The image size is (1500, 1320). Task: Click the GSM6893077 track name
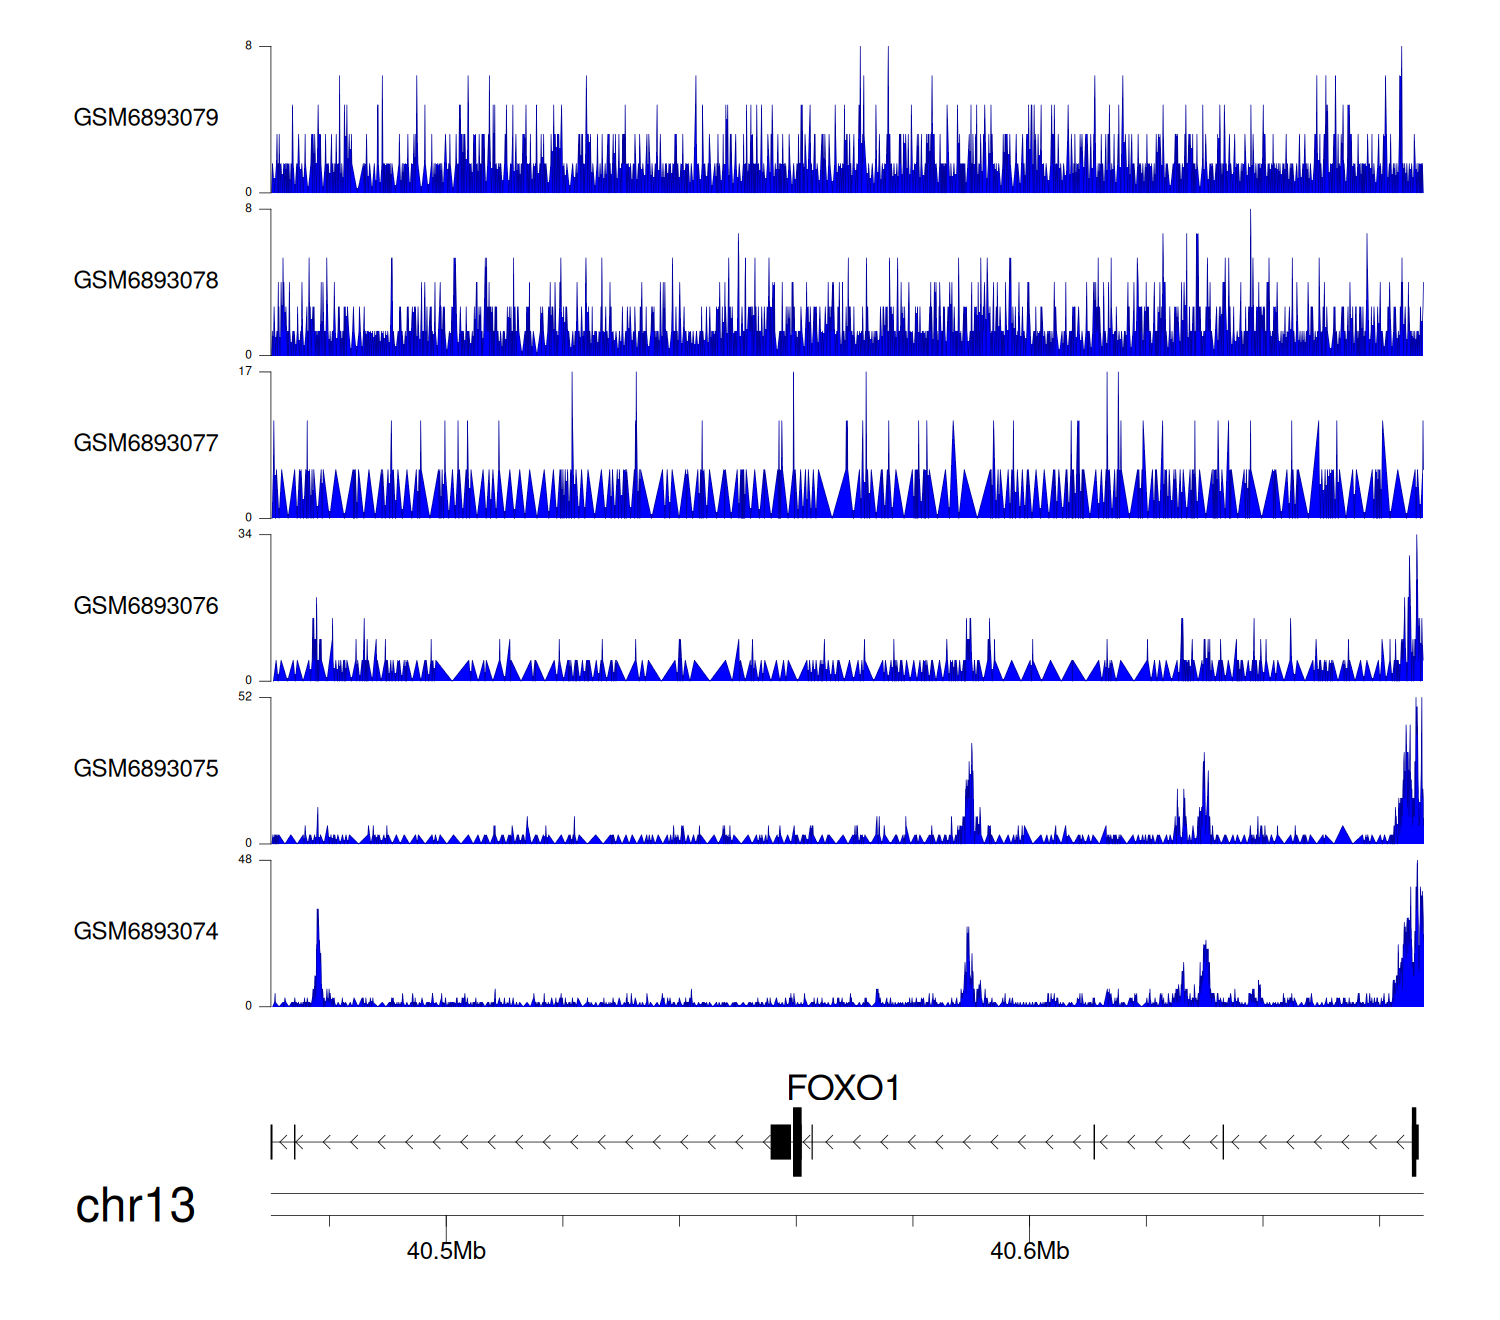click(146, 444)
